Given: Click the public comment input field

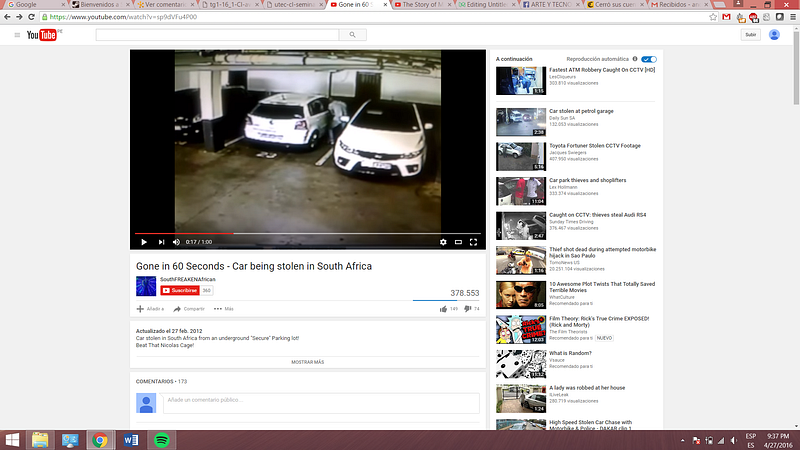Looking at the screenshot, I should [321, 403].
